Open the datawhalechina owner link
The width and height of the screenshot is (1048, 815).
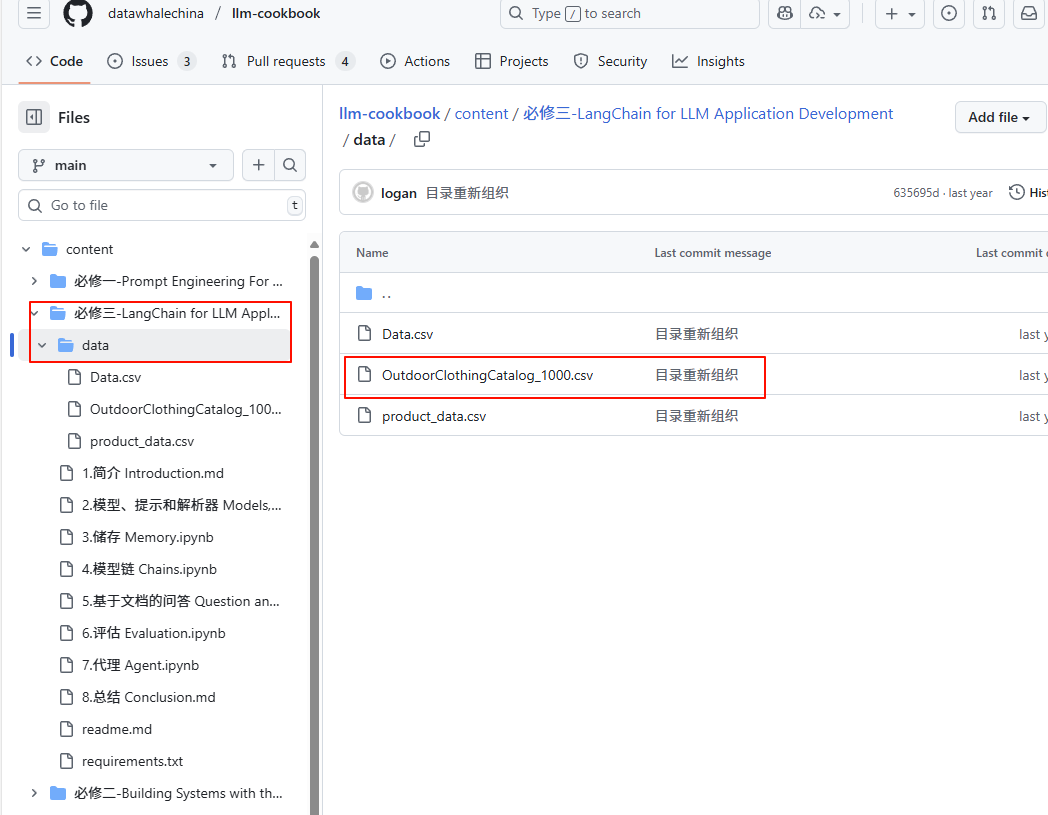(x=156, y=13)
